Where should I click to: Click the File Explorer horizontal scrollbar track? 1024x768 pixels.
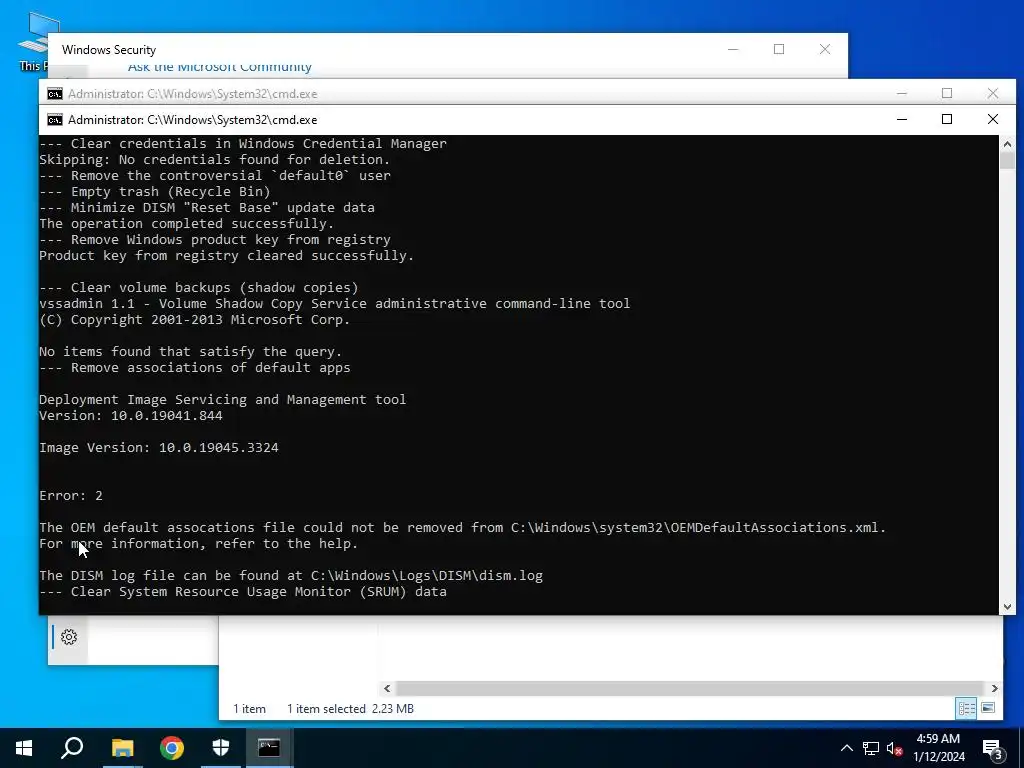point(690,688)
